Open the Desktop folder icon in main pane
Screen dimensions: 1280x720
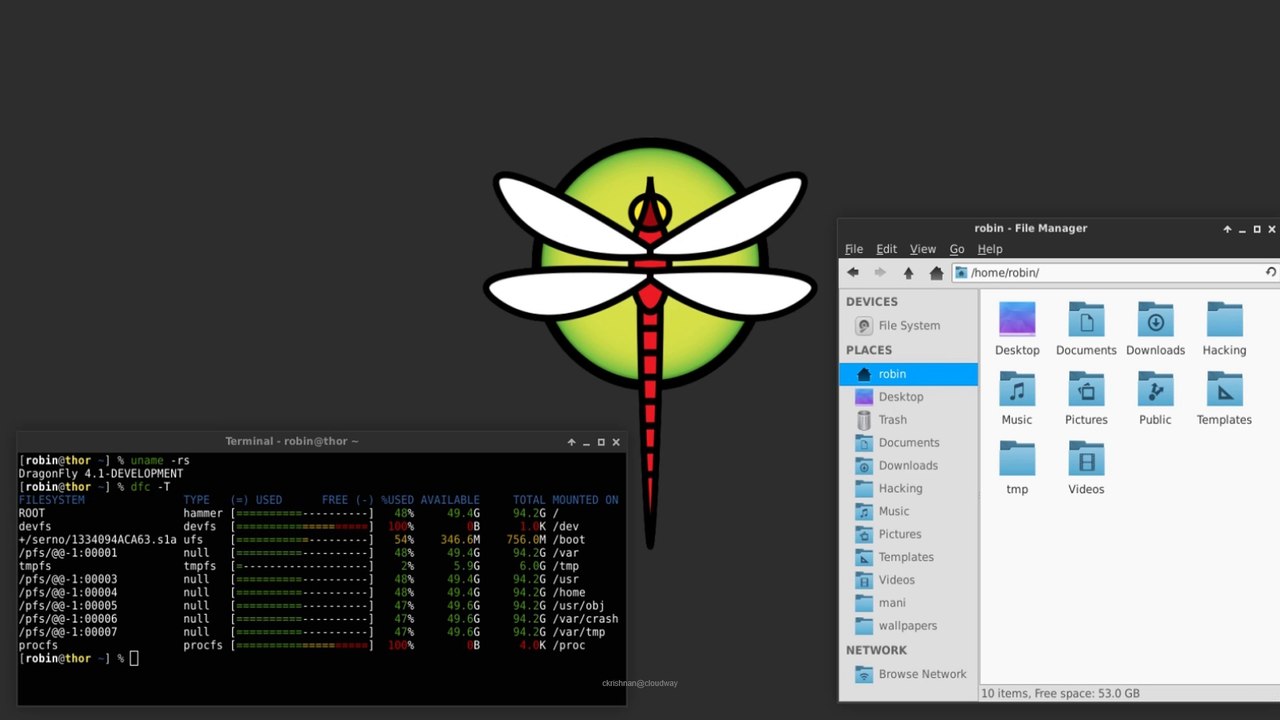[x=1017, y=320]
